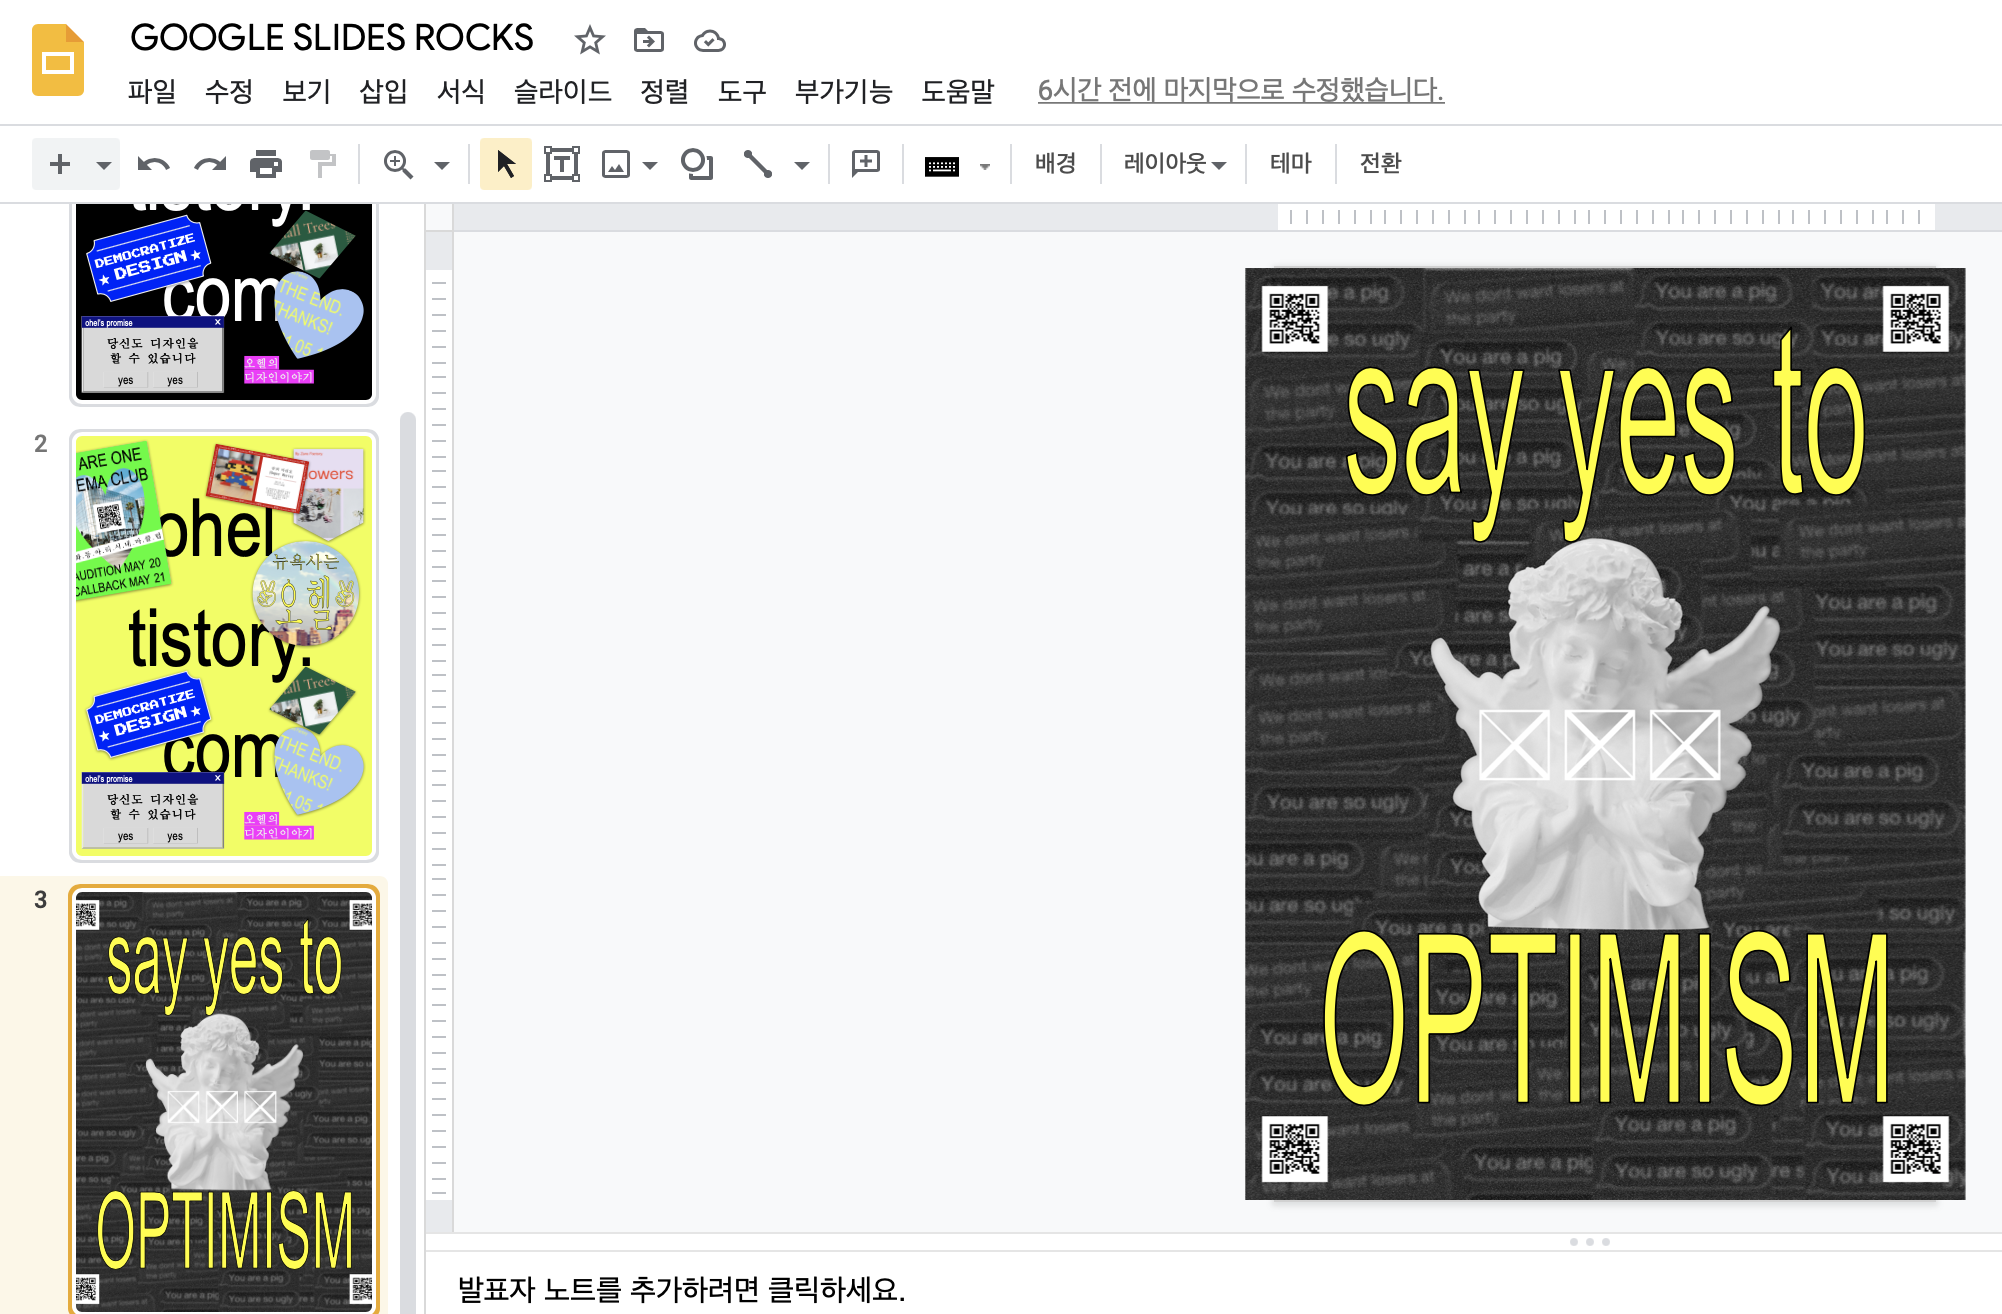Open the zoom level dropdown arrow
The height and width of the screenshot is (1314, 2002).
pyautogui.click(x=442, y=165)
